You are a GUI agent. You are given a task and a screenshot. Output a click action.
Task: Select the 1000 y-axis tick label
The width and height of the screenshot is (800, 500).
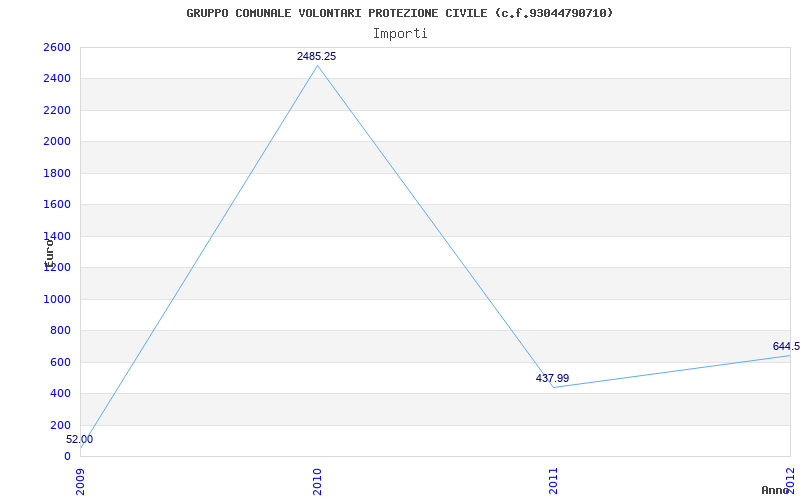click(x=57, y=299)
